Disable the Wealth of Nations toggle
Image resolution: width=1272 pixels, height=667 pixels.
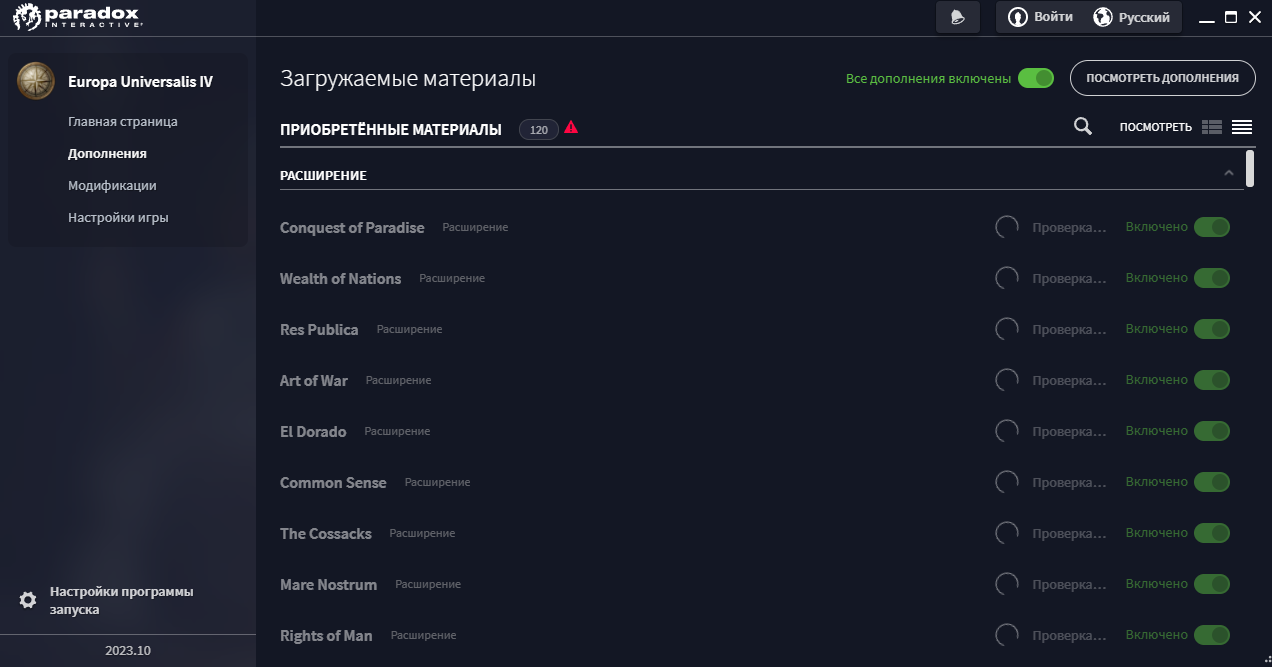point(1212,278)
